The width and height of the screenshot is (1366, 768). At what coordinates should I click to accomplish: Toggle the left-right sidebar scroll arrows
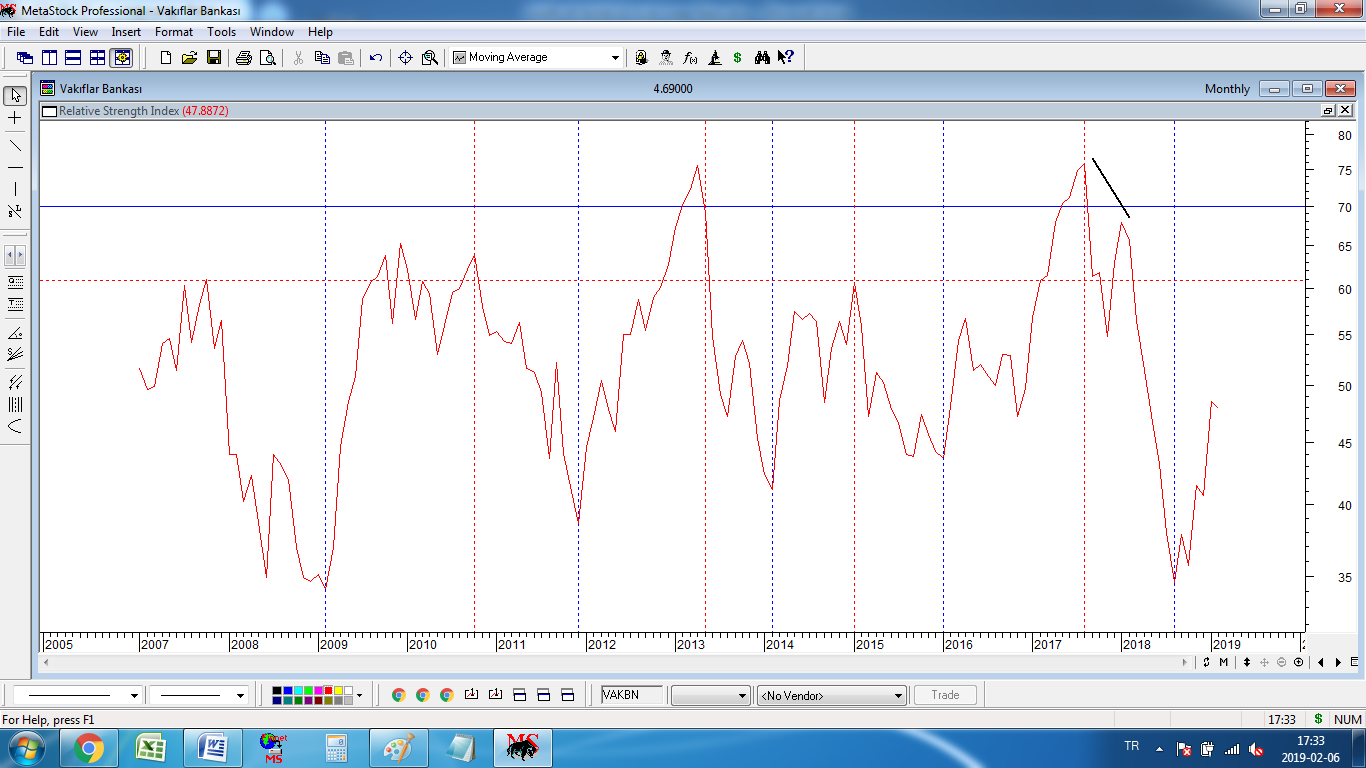click(x=15, y=255)
